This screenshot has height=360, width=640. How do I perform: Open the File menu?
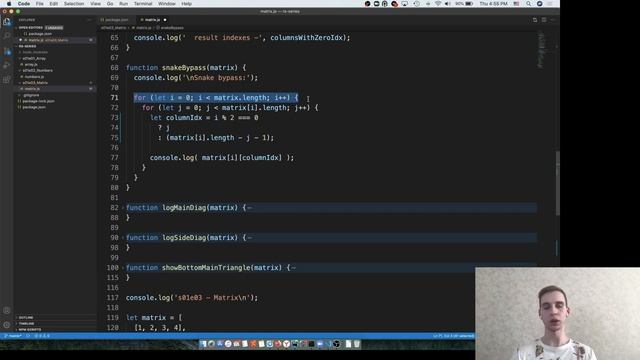tap(40, 4)
